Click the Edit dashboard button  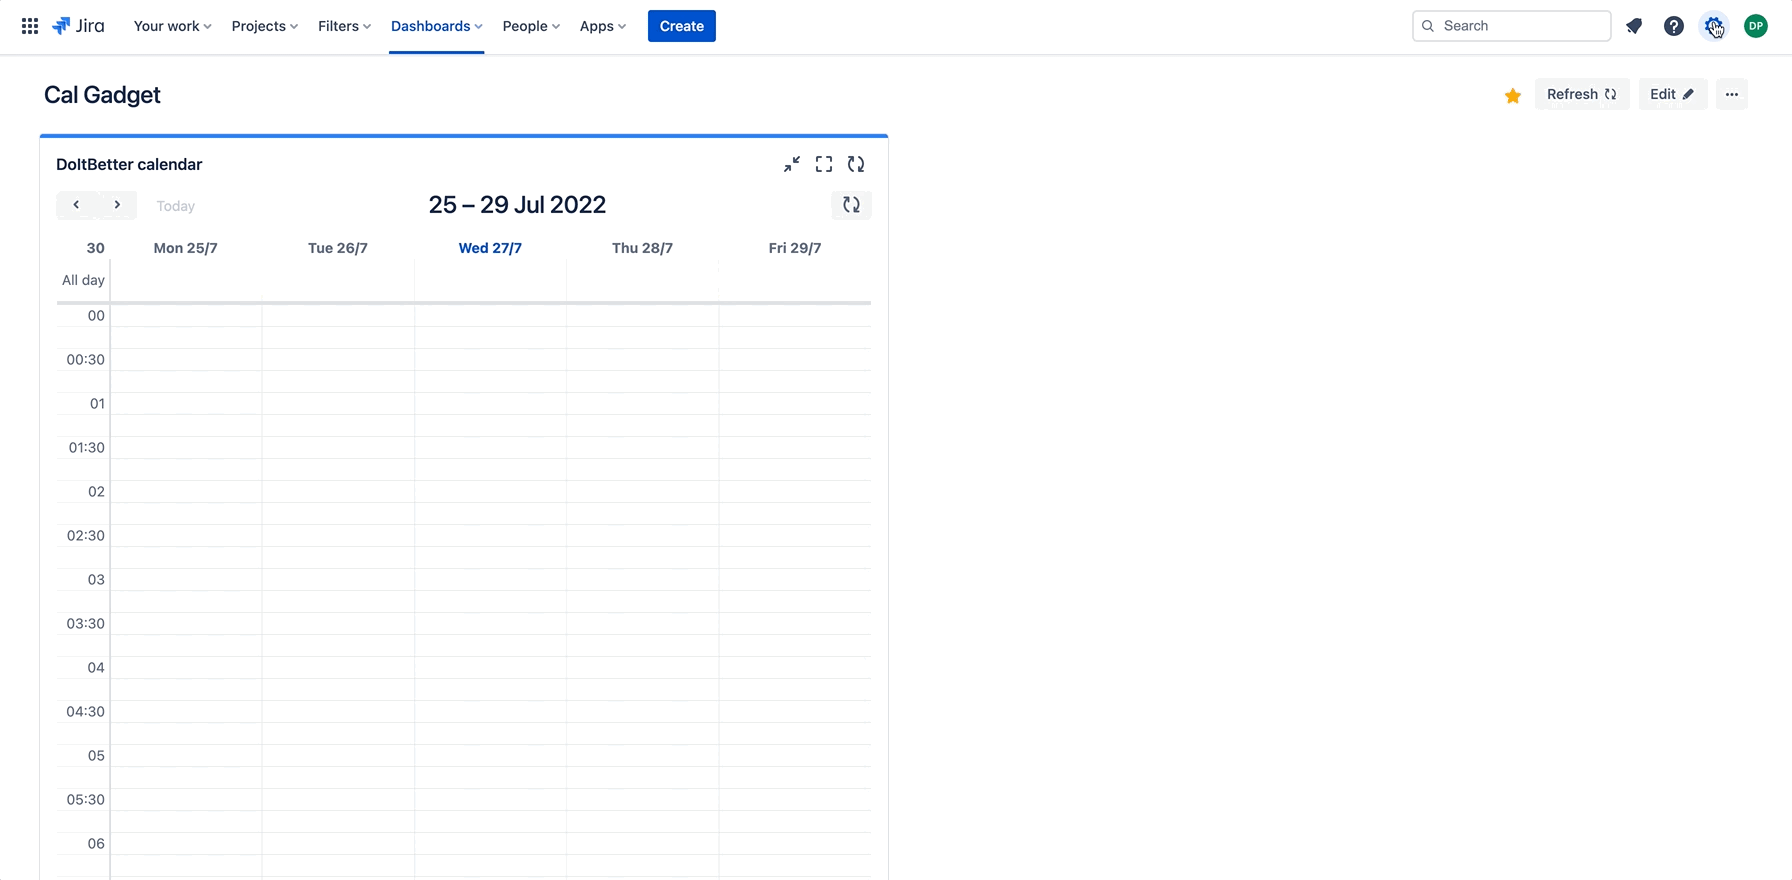(x=1672, y=94)
